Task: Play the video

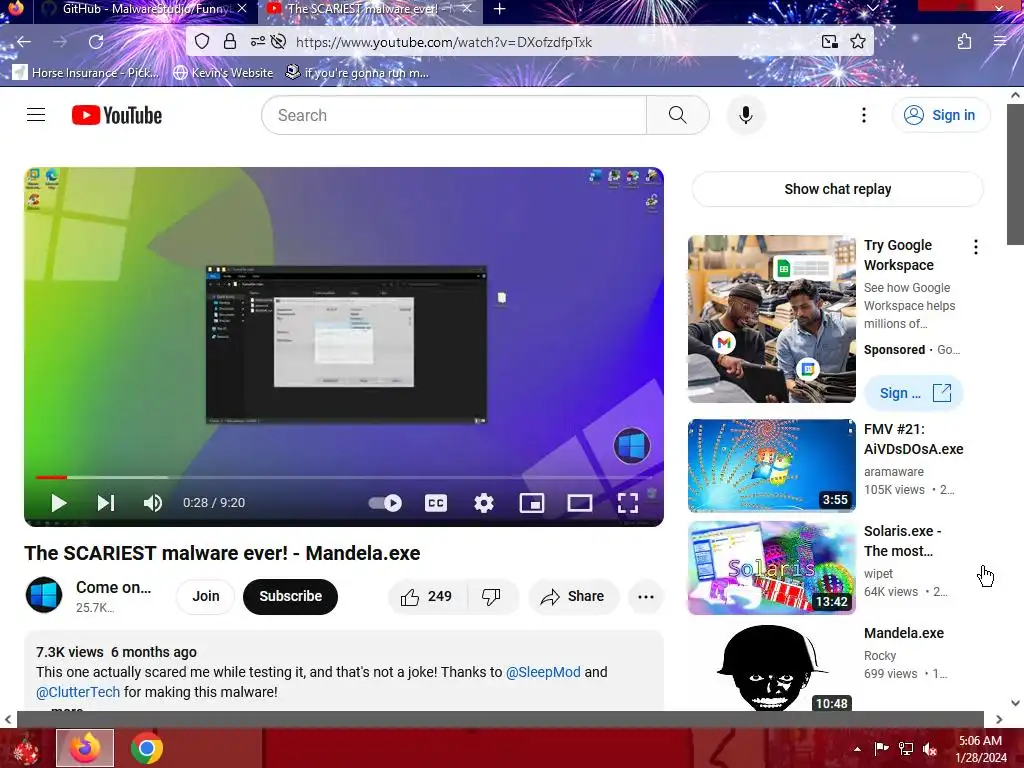Action: (x=59, y=503)
